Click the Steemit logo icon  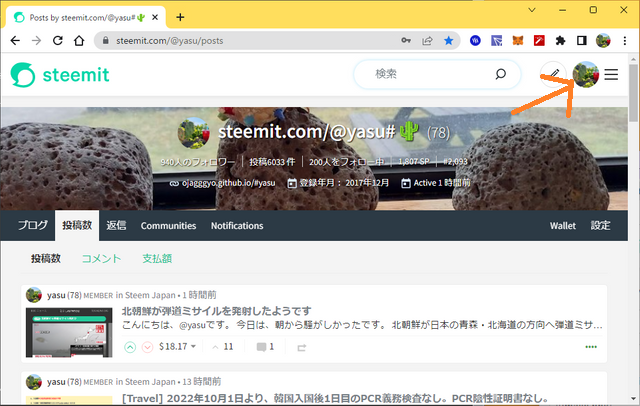(23, 75)
